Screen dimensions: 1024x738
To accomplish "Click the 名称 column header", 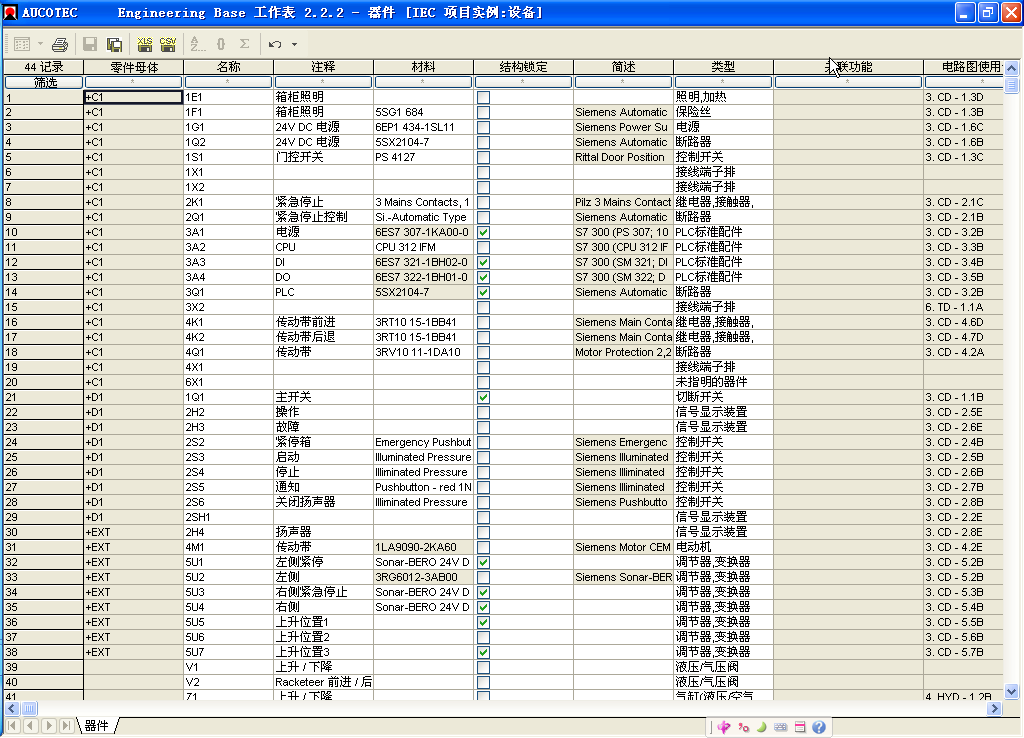I will click(x=229, y=67).
